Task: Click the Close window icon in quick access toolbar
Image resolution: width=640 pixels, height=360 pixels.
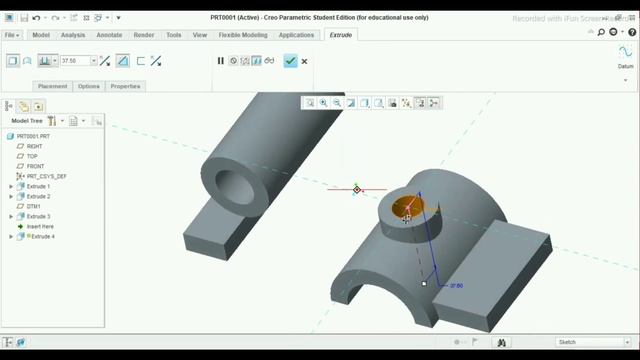Action: pyautogui.click(x=86, y=18)
